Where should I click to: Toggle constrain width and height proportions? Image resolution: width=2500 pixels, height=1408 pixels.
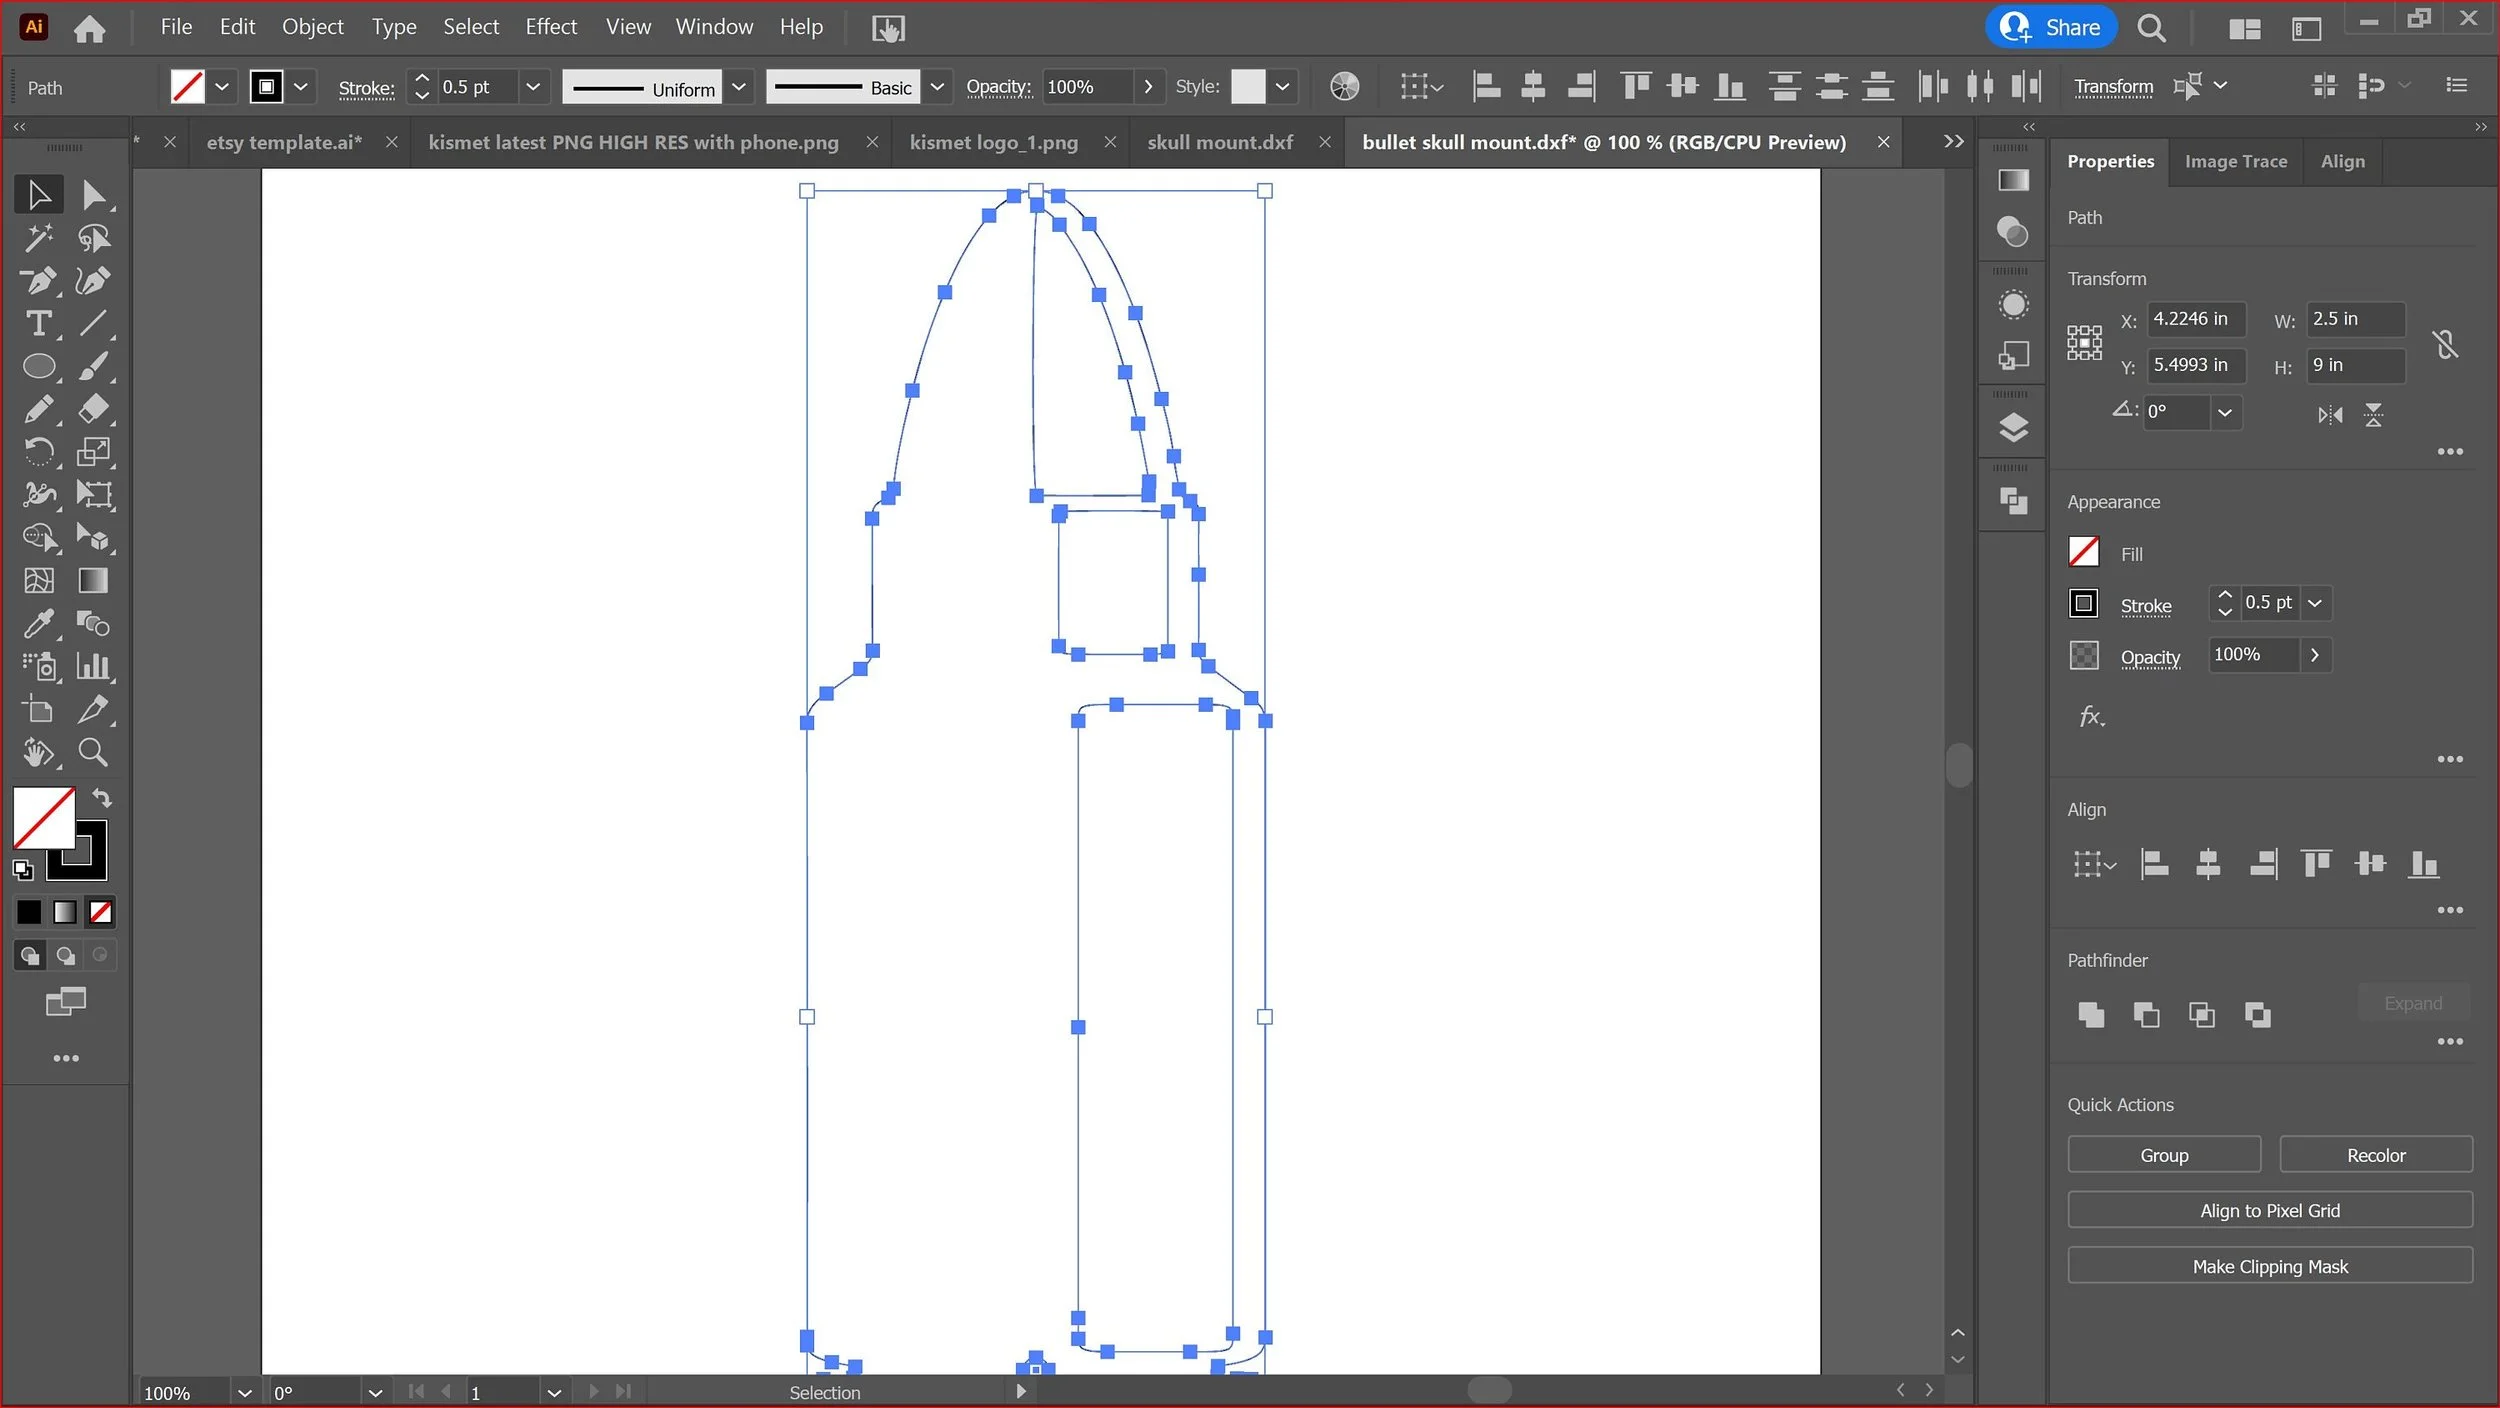[x=2445, y=344]
